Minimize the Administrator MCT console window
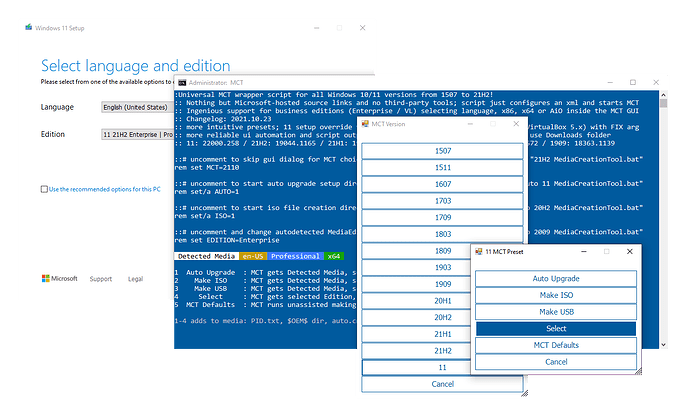Screen dimensions: 690x416 point(610,82)
